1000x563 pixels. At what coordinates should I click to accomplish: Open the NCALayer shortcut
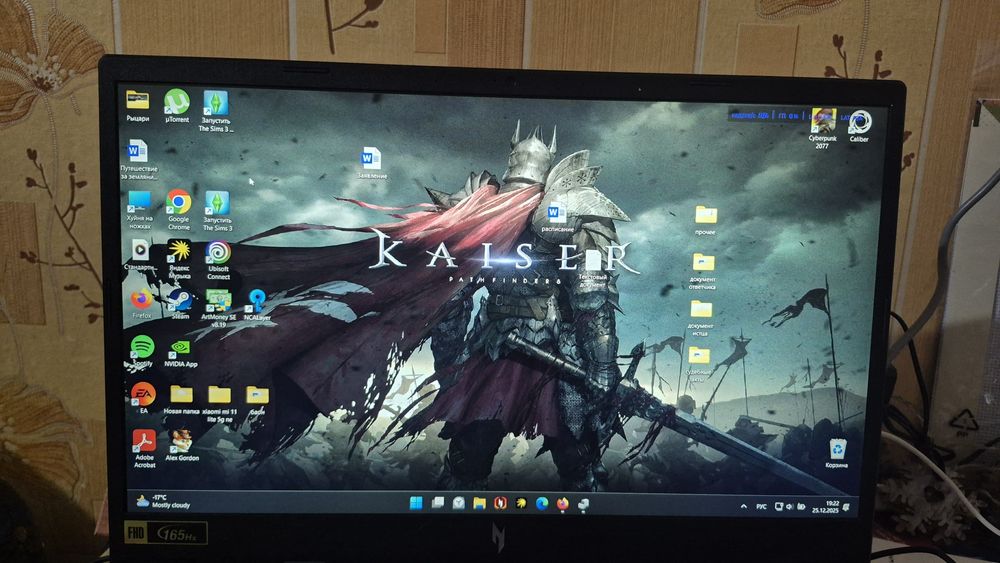257,305
